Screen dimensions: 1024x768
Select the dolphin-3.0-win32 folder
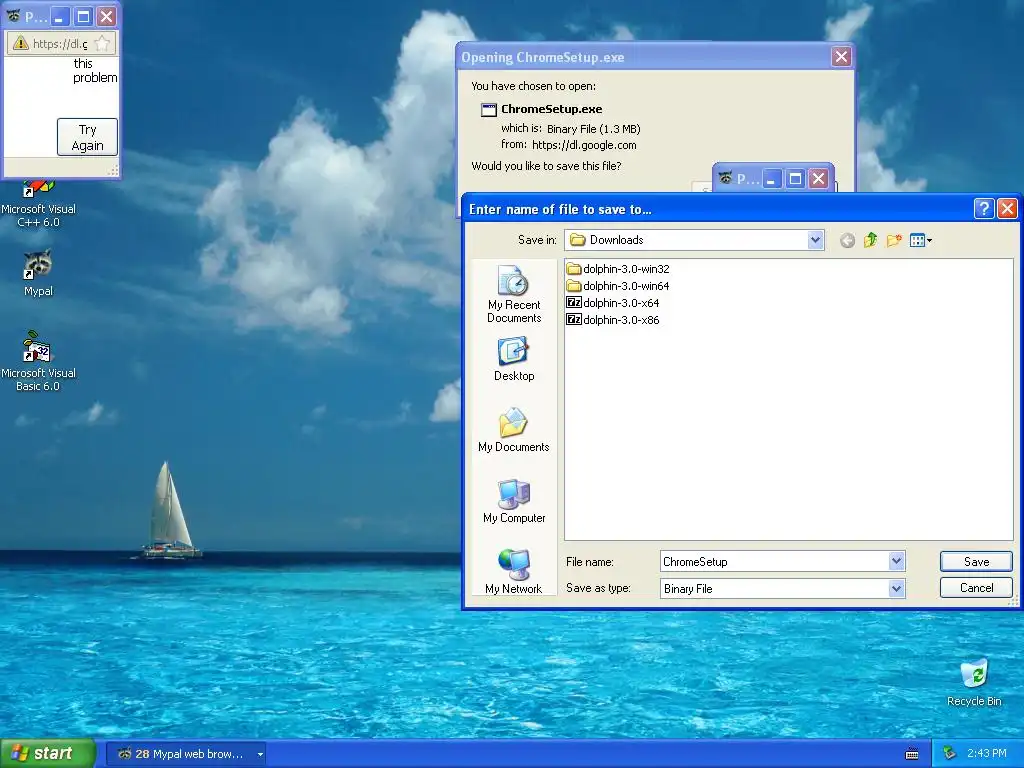click(618, 269)
